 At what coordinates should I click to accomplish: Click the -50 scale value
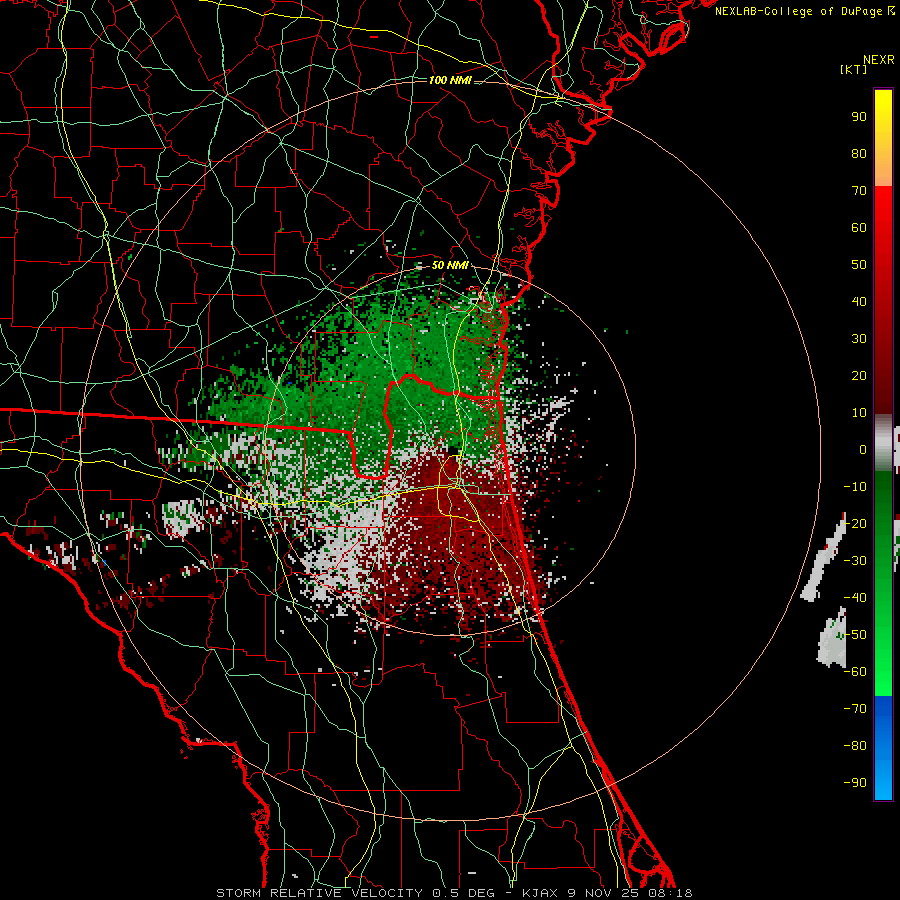[x=855, y=635]
